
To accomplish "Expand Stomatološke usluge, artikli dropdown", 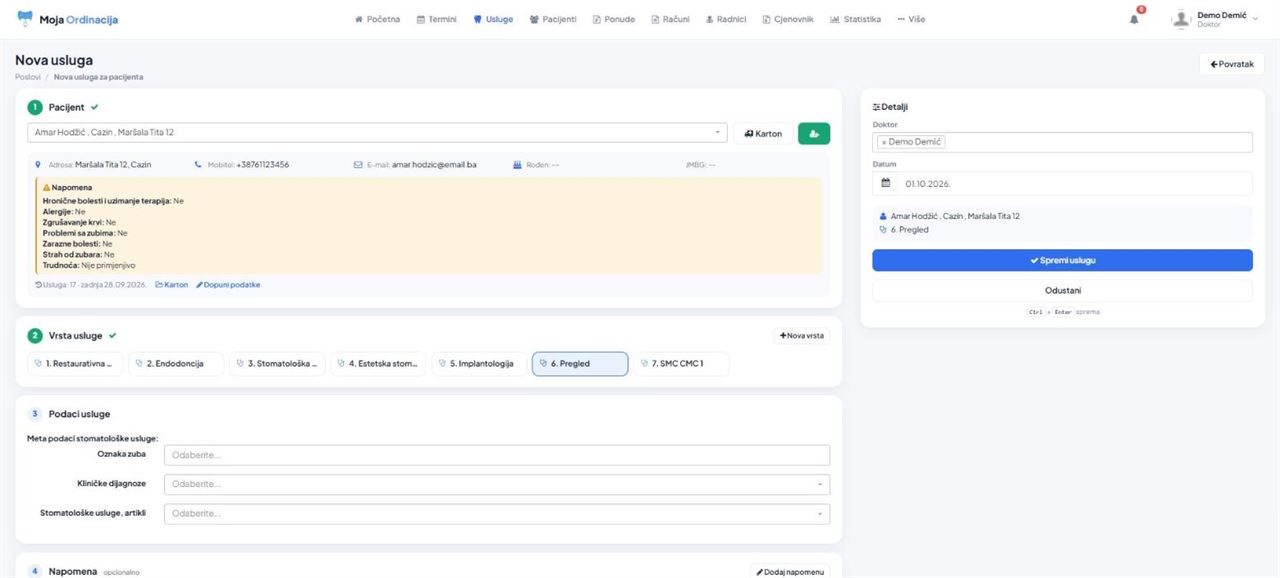I will 498,514.
